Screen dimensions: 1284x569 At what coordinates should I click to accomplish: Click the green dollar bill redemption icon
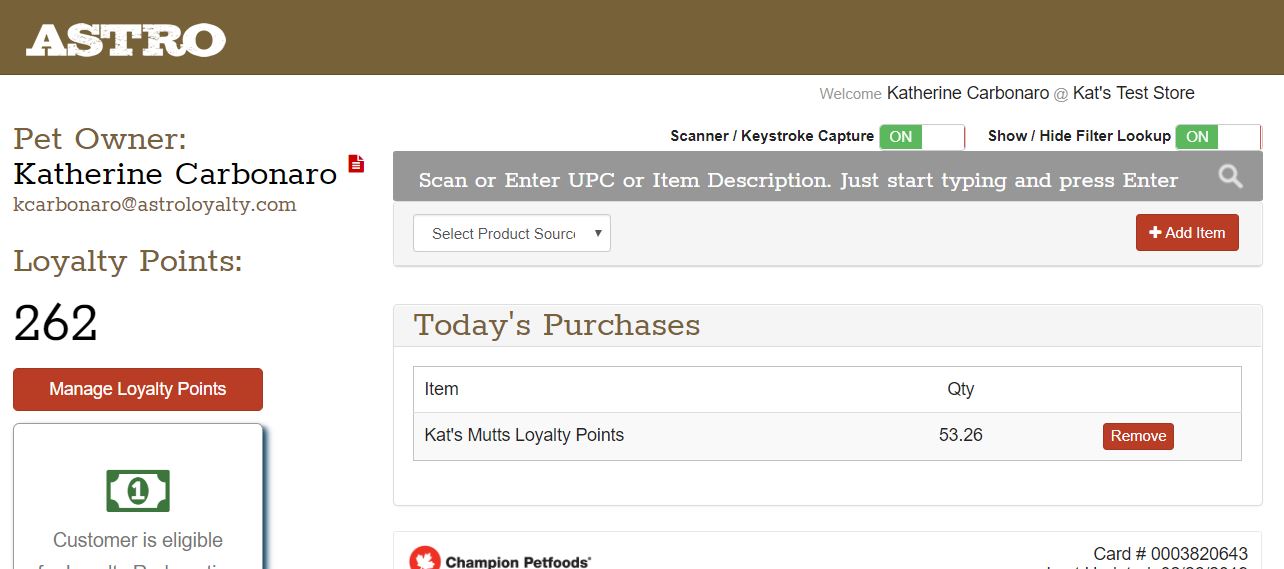[138, 491]
